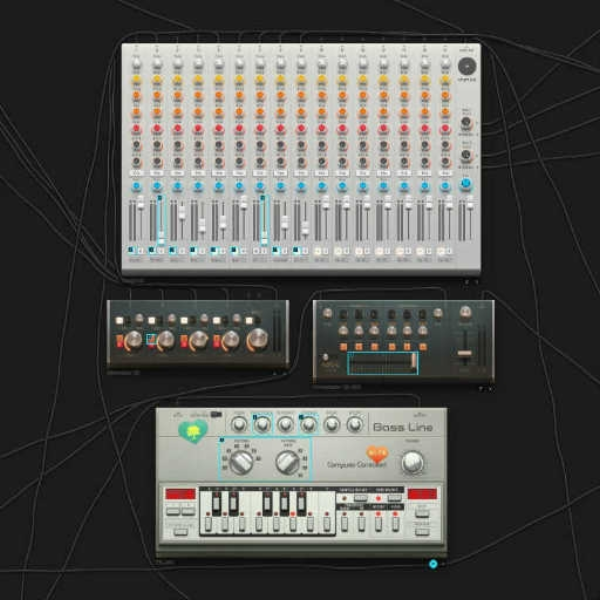Click the left mode button above the Bass Line step buttons
The image size is (600, 600).
[x=360, y=498]
